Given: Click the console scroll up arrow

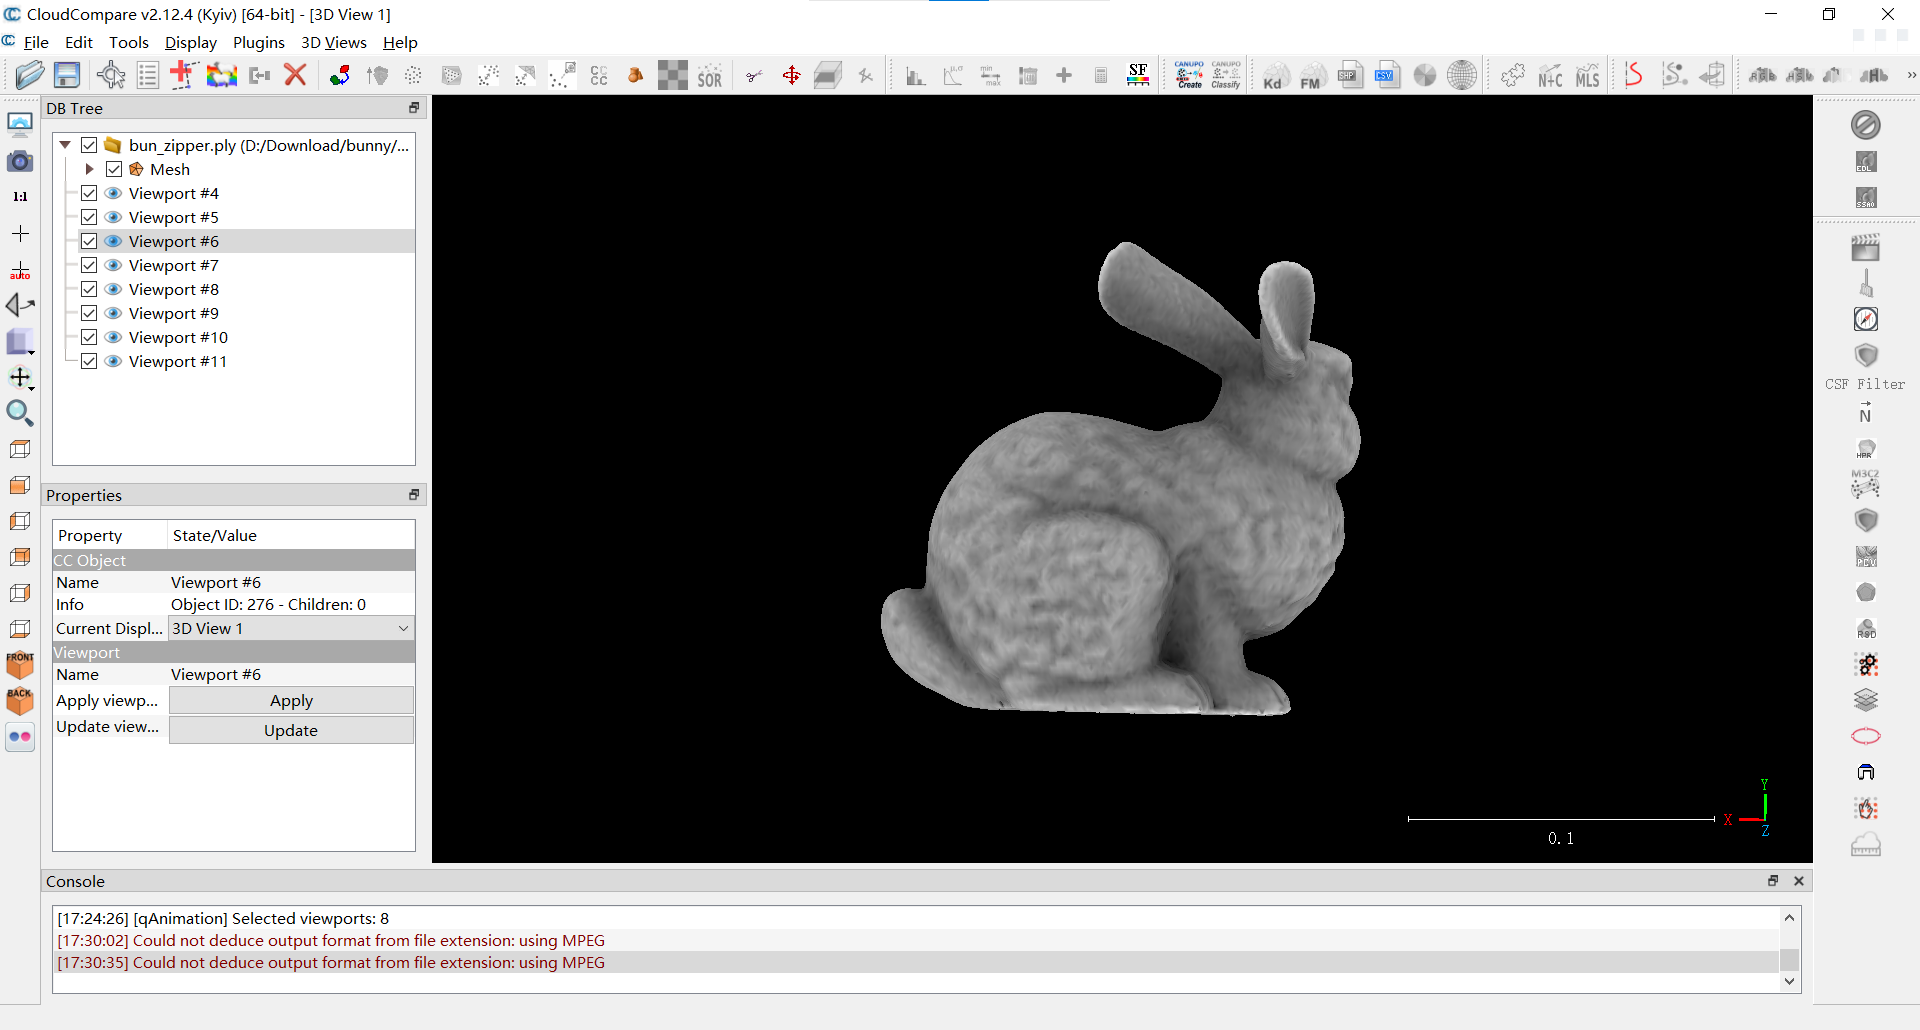Looking at the screenshot, I should pyautogui.click(x=1789, y=917).
